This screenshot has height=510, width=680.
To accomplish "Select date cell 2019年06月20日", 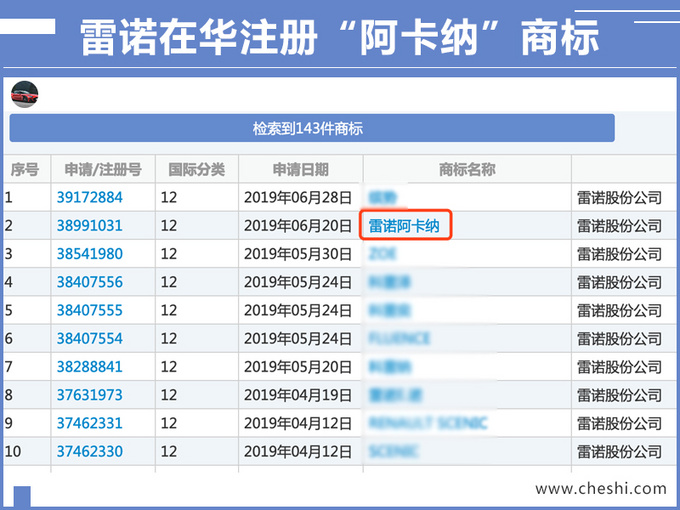I will tap(298, 226).
